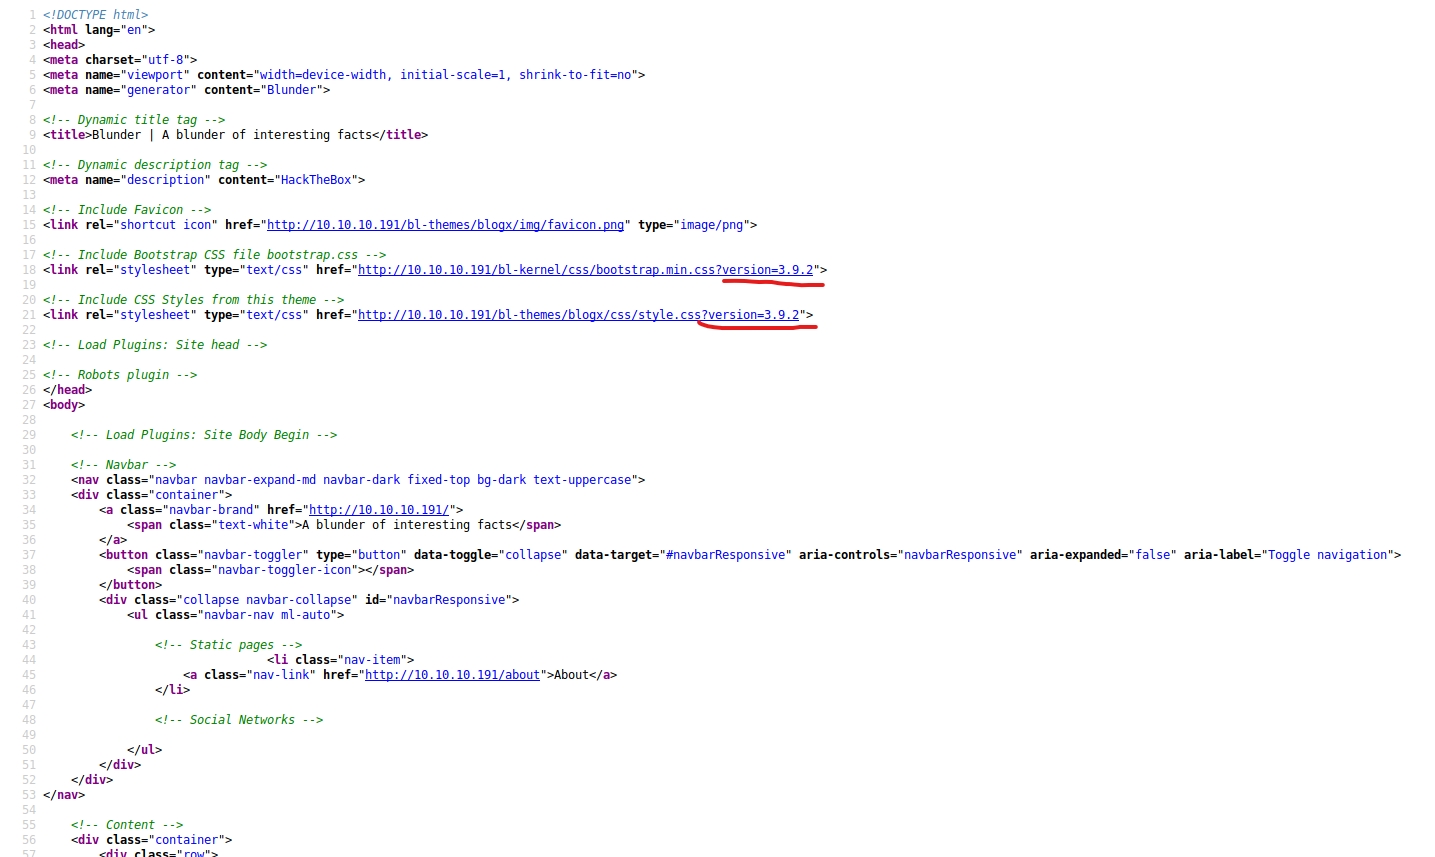This screenshot has height=857, width=1435.
Task: Click the 'Social Networks' comment
Action: click(239, 720)
